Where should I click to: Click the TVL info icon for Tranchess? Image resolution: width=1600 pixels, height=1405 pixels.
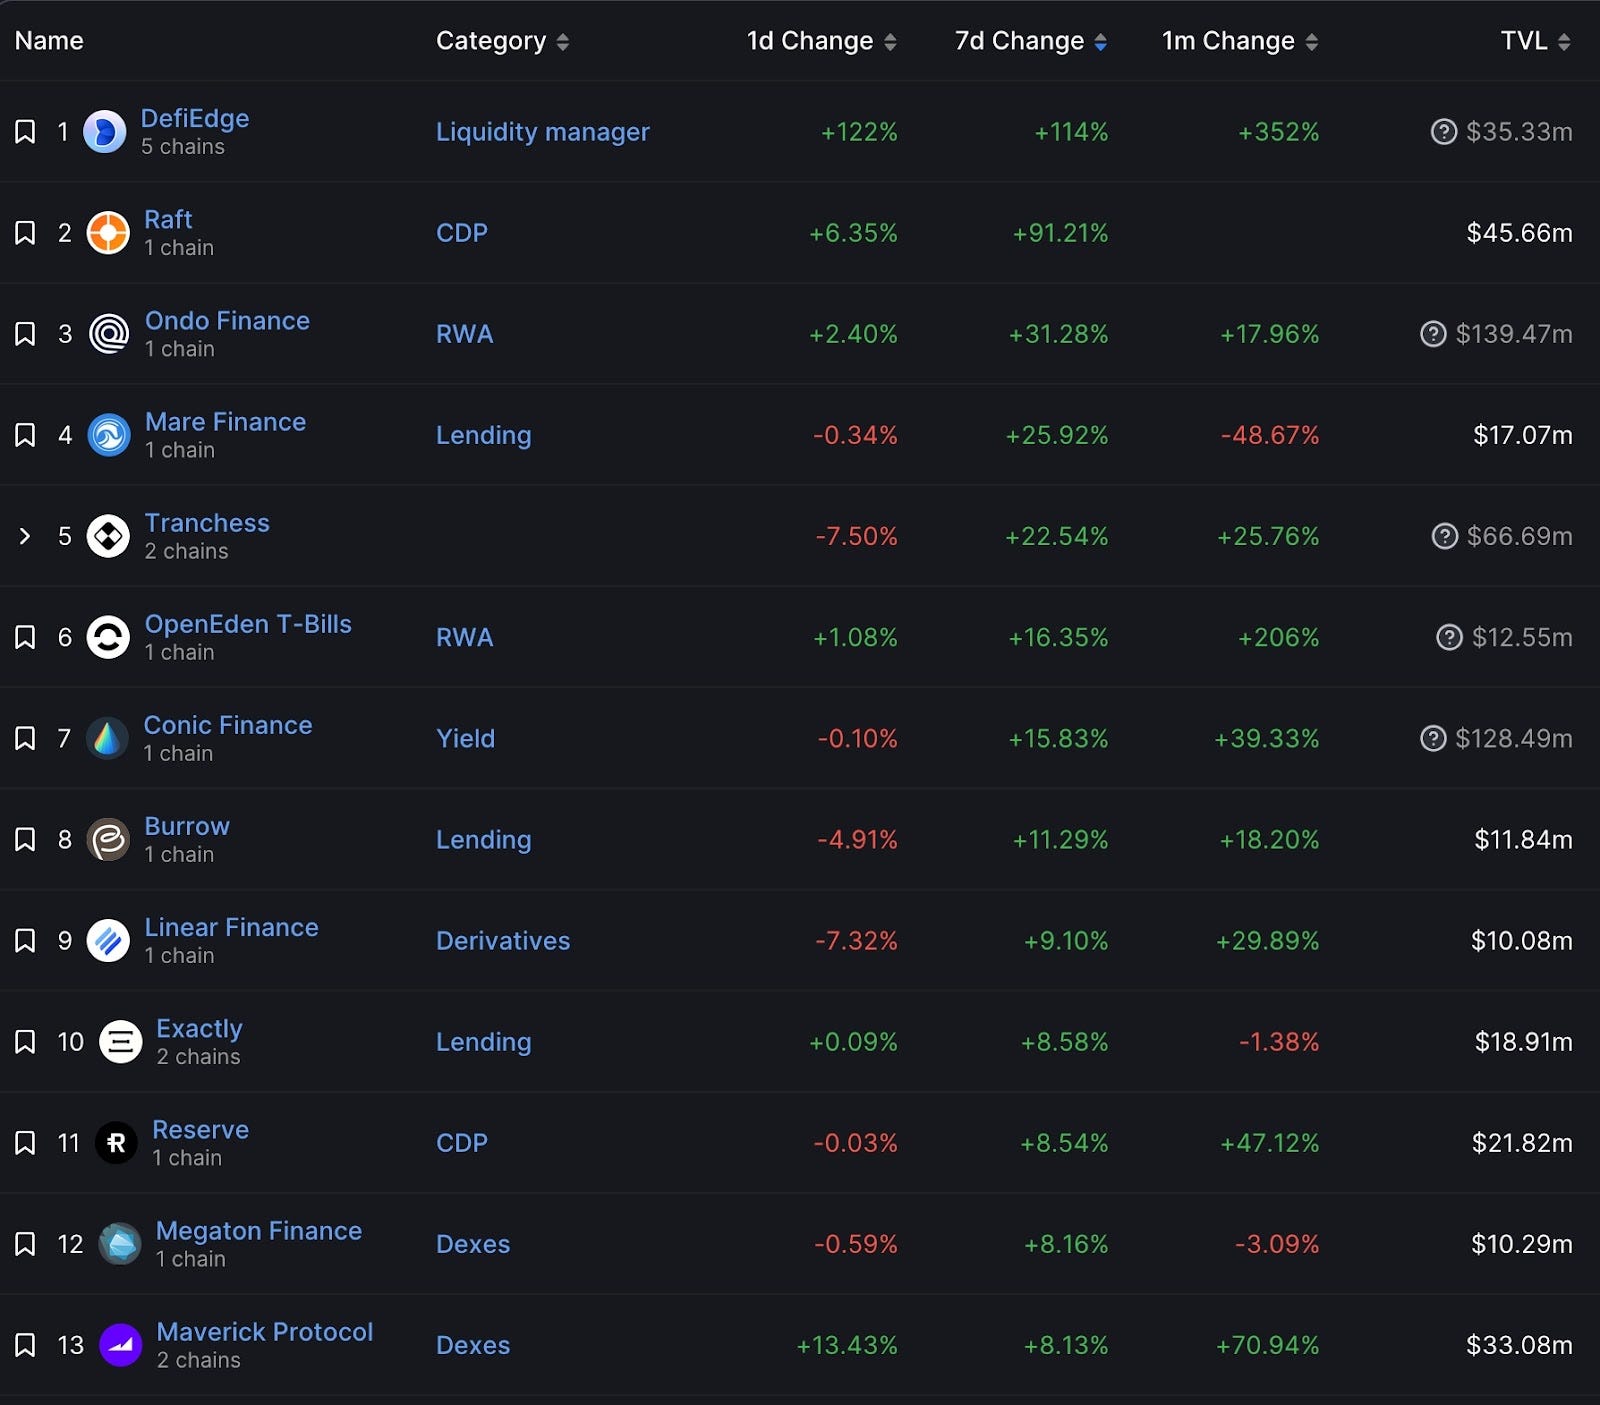pos(1445,536)
